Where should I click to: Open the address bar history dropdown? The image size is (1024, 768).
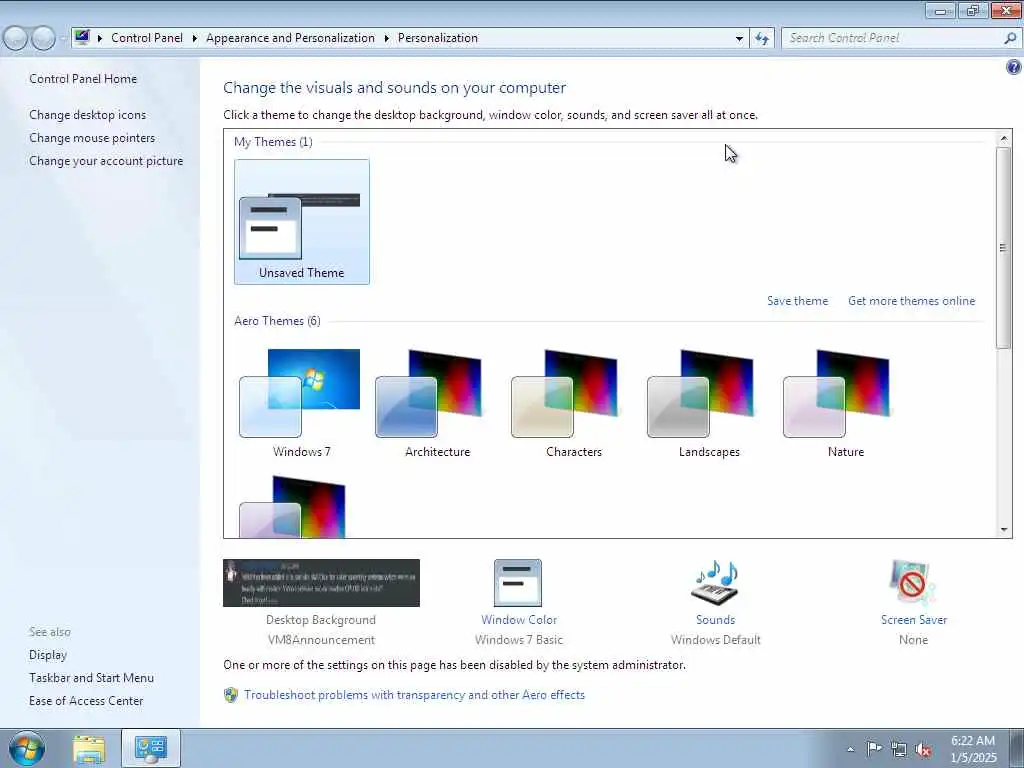click(x=739, y=39)
